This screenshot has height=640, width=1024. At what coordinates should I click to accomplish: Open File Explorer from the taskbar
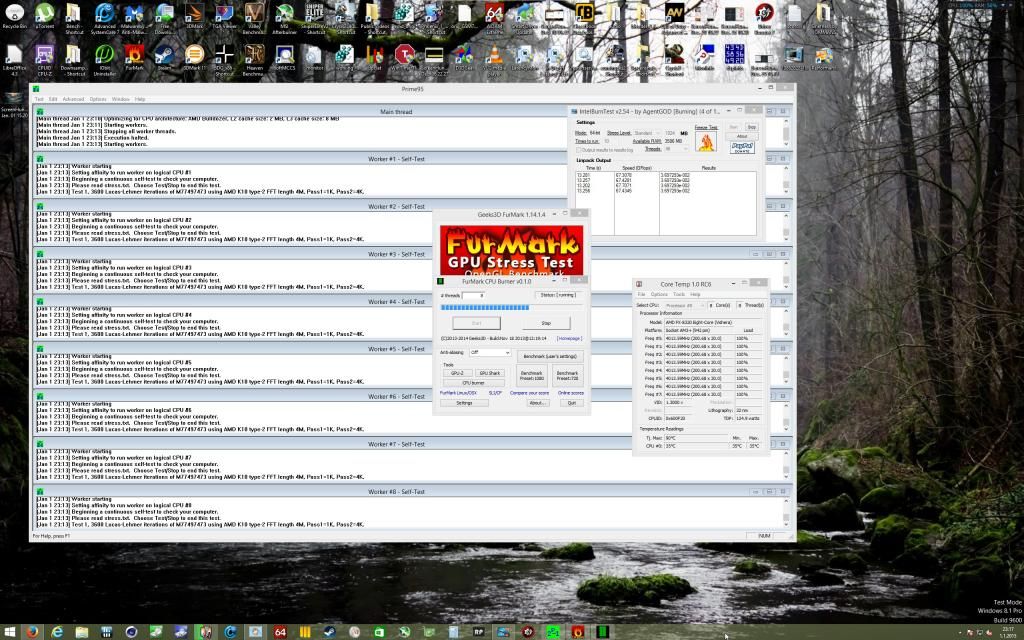82,632
